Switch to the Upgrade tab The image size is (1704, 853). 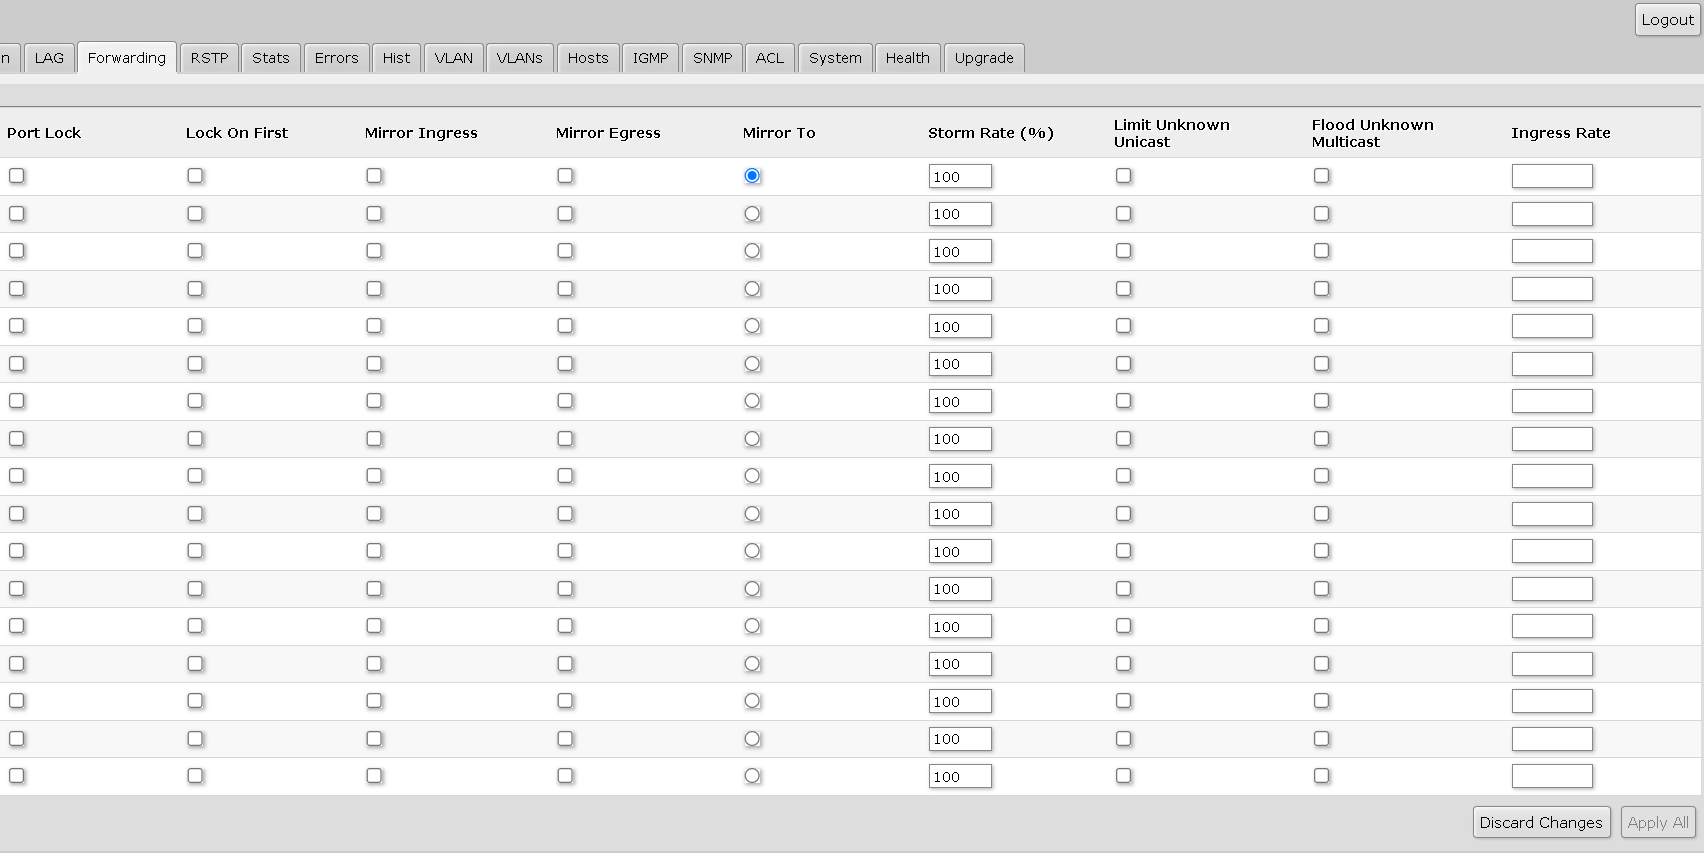point(983,58)
